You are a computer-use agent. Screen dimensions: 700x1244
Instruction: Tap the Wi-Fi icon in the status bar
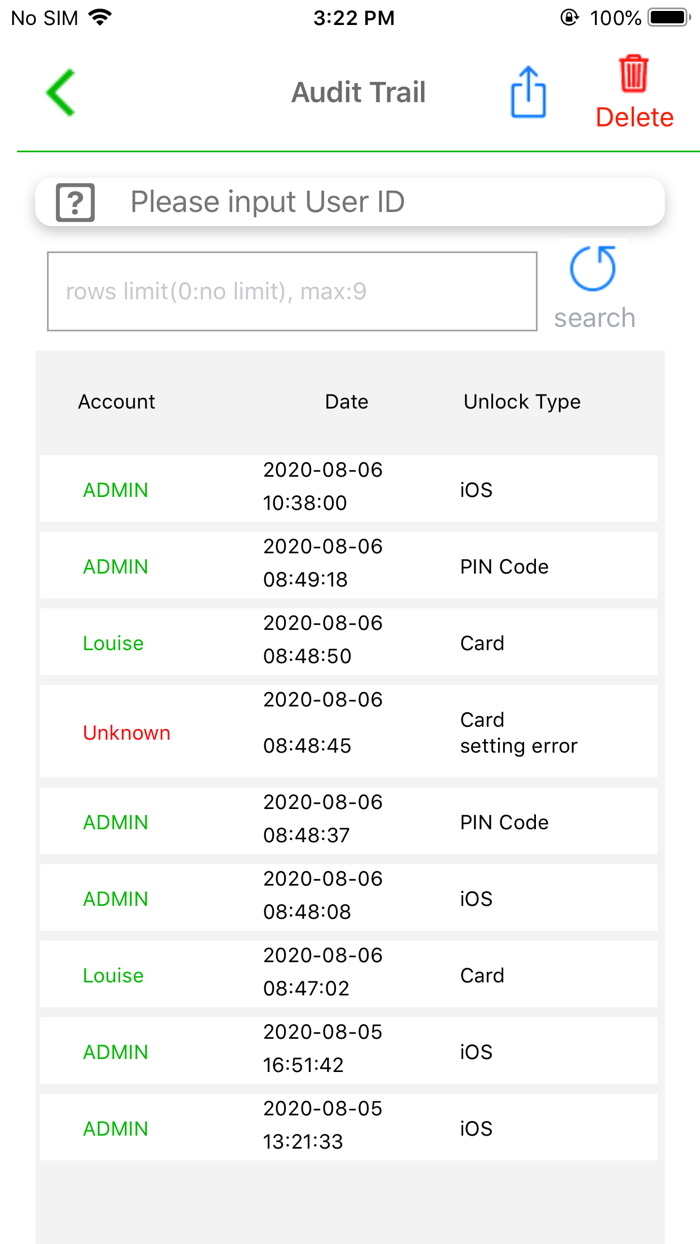click(x=99, y=16)
